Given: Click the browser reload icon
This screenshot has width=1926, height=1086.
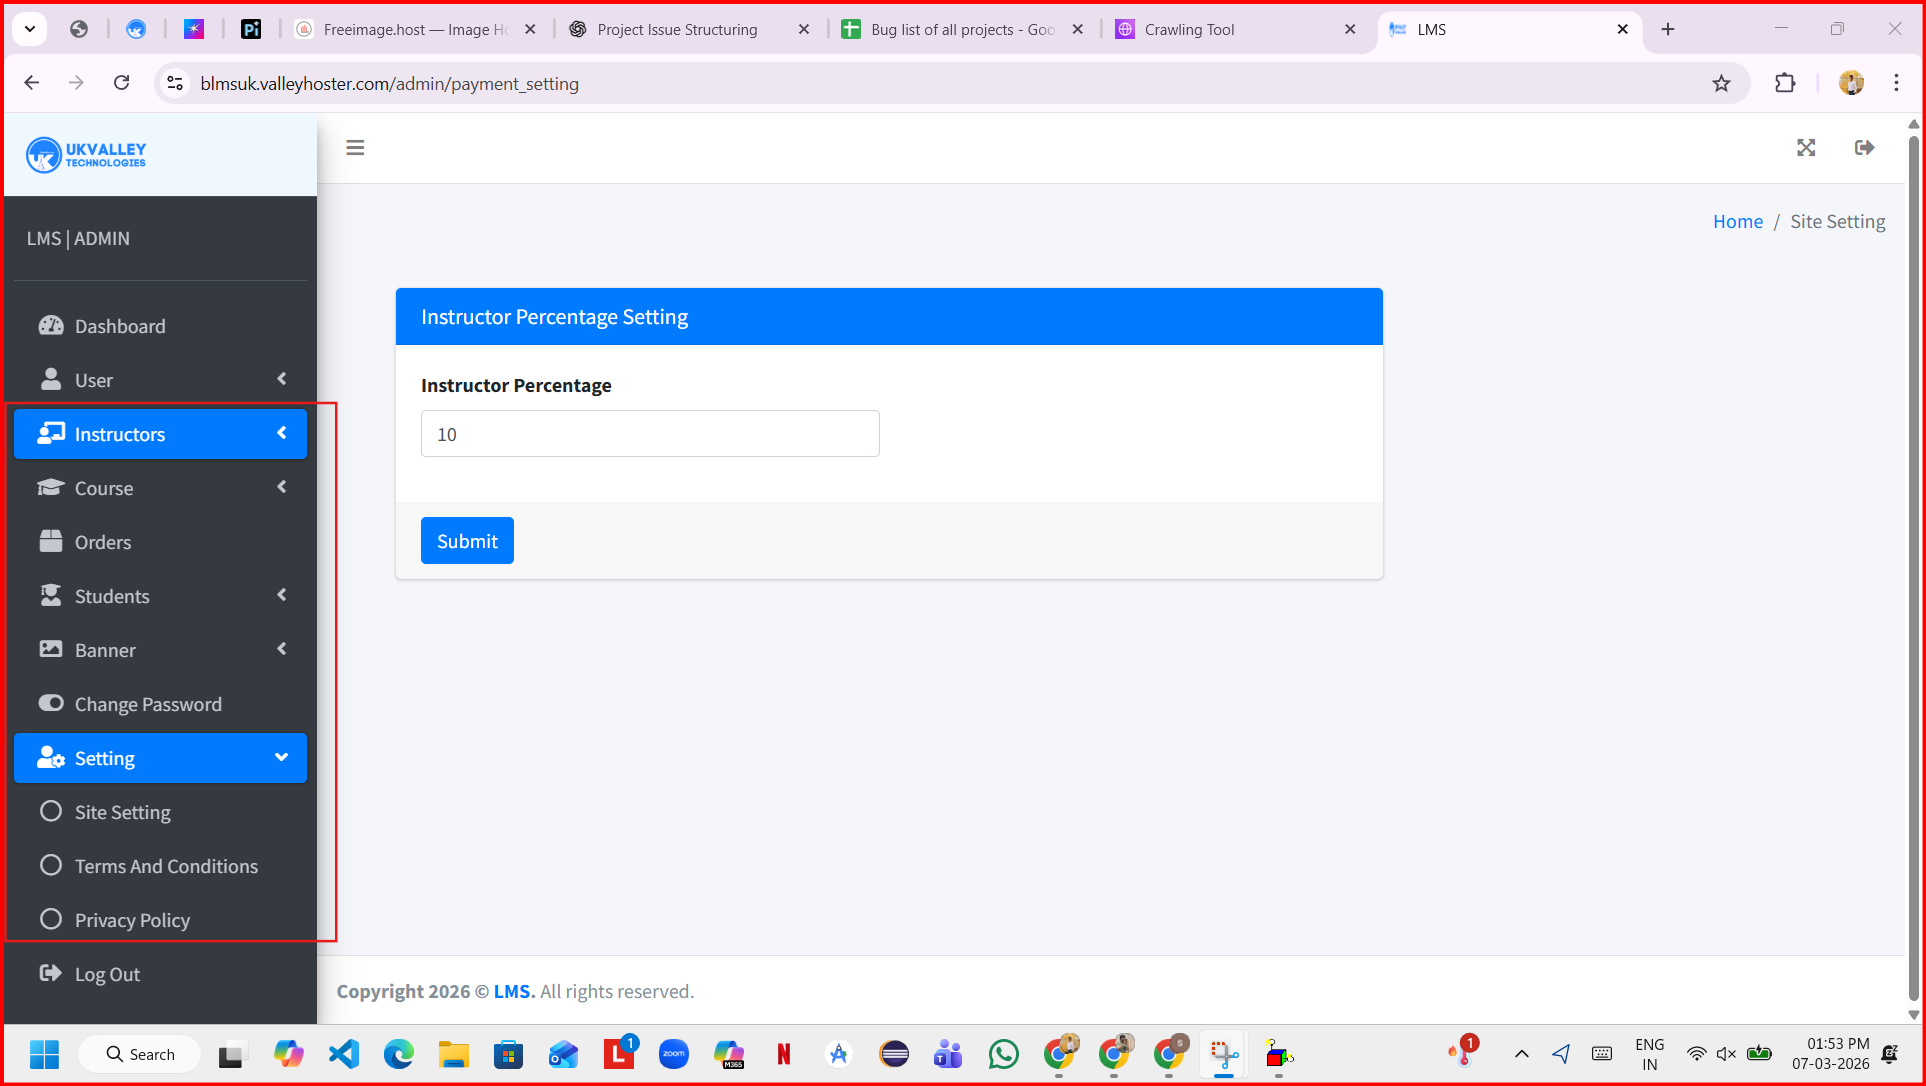Looking at the screenshot, I should pyautogui.click(x=122, y=83).
